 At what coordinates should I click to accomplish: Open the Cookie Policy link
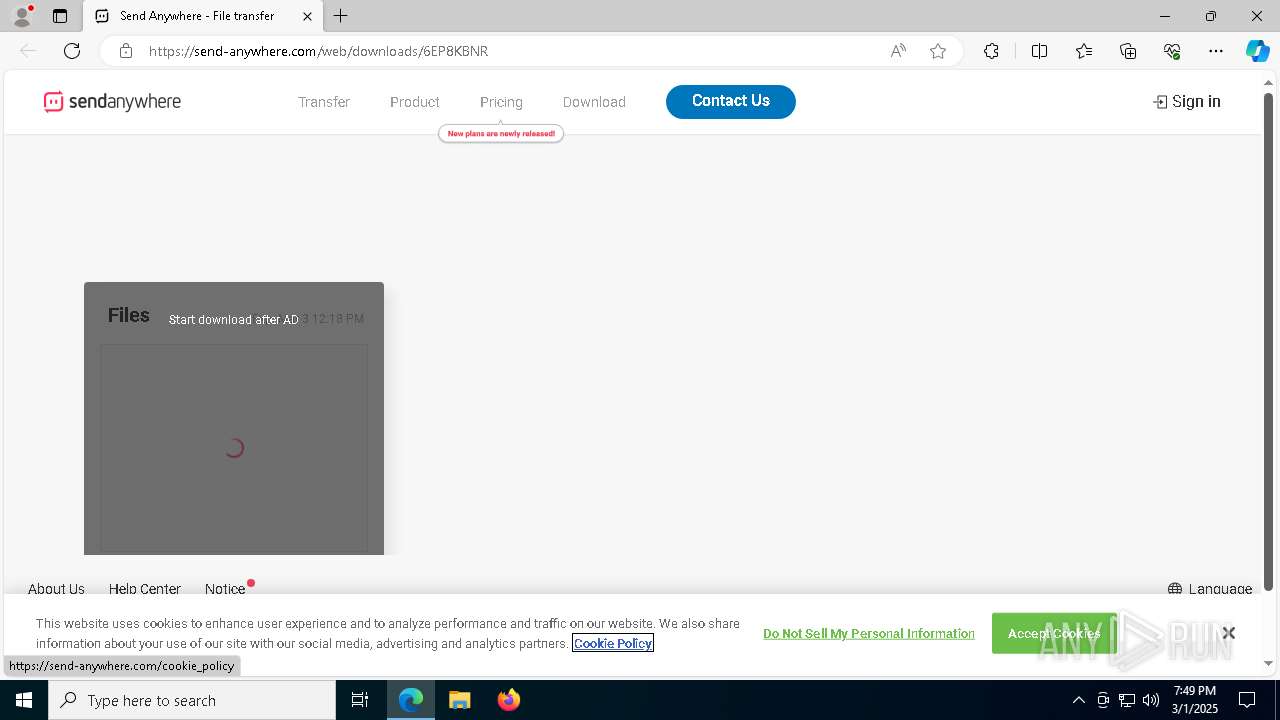click(x=613, y=643)
